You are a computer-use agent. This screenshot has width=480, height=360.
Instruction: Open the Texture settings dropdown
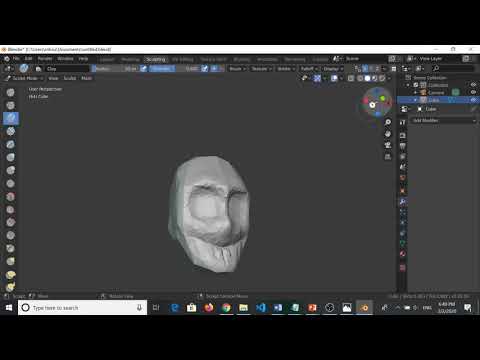click(x=261, y=69)
